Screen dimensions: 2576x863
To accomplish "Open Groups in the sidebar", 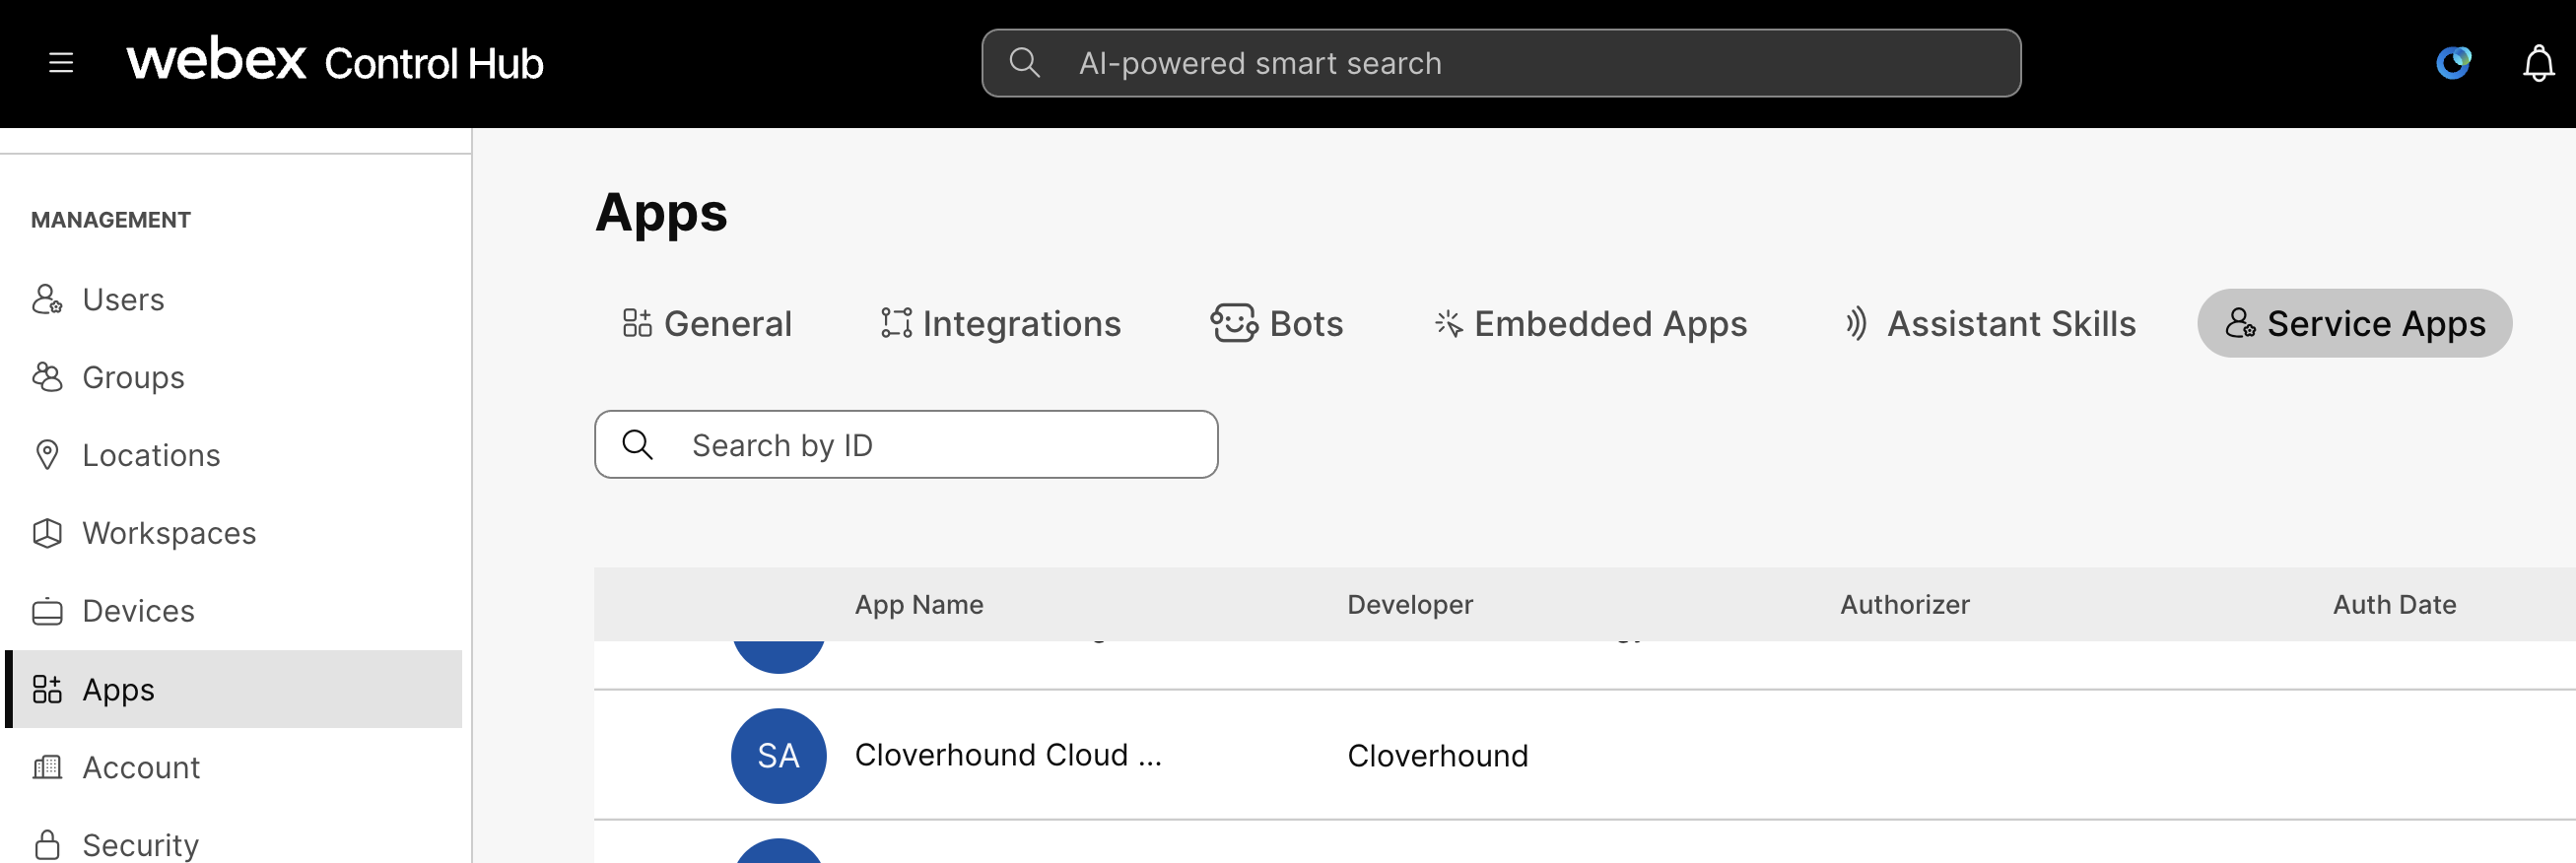I will 233,378.
